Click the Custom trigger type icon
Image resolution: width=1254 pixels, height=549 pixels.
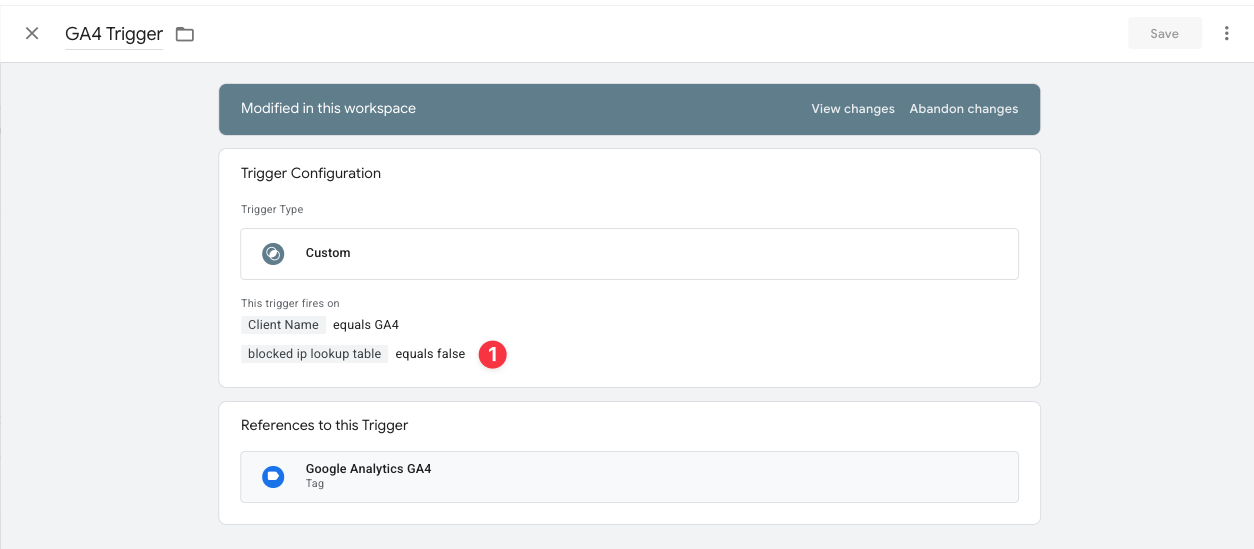(273, 254)
